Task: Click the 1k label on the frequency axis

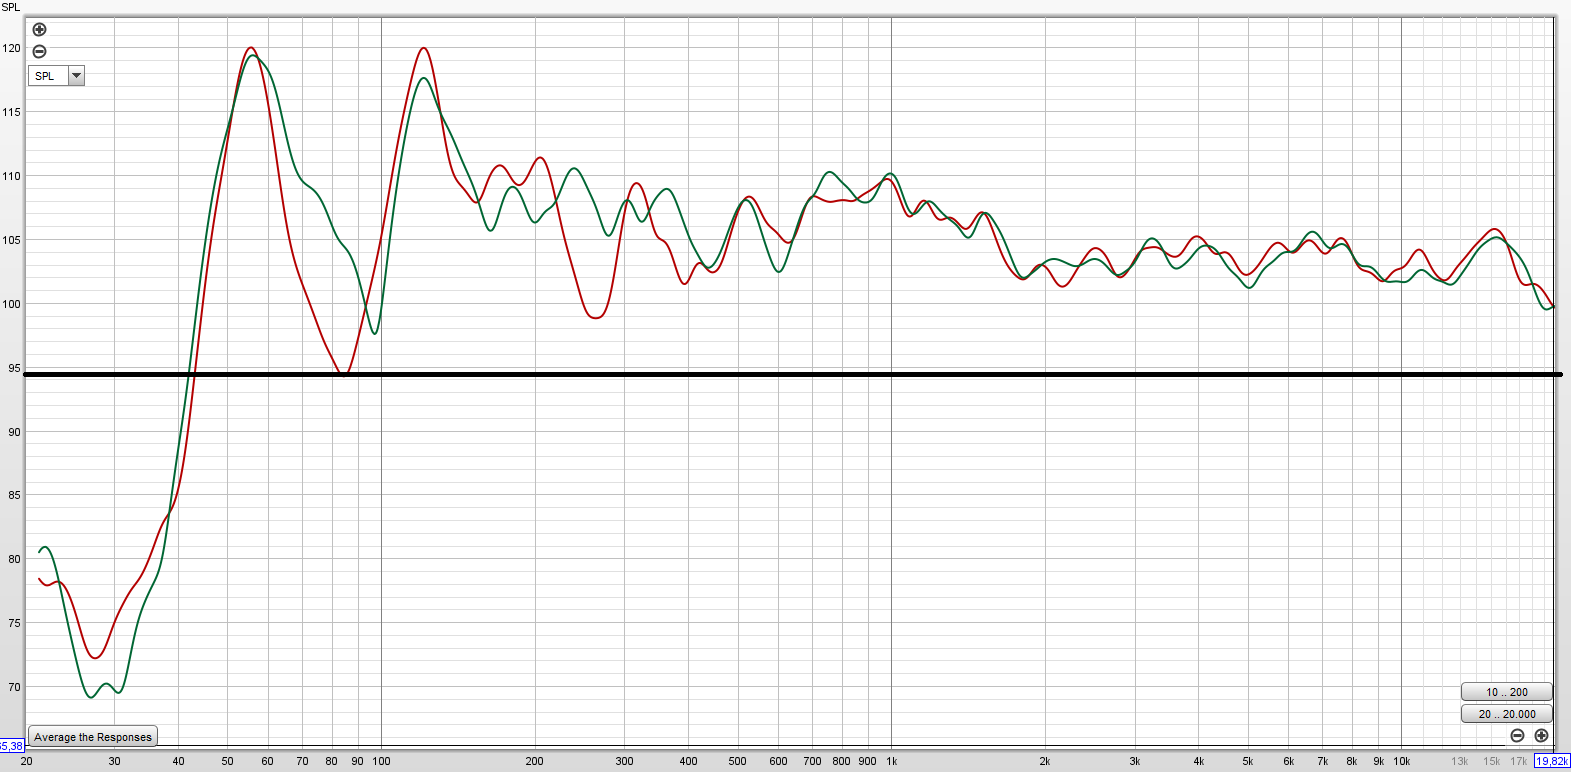Action: pyautogui.click(x=891, y=761)
